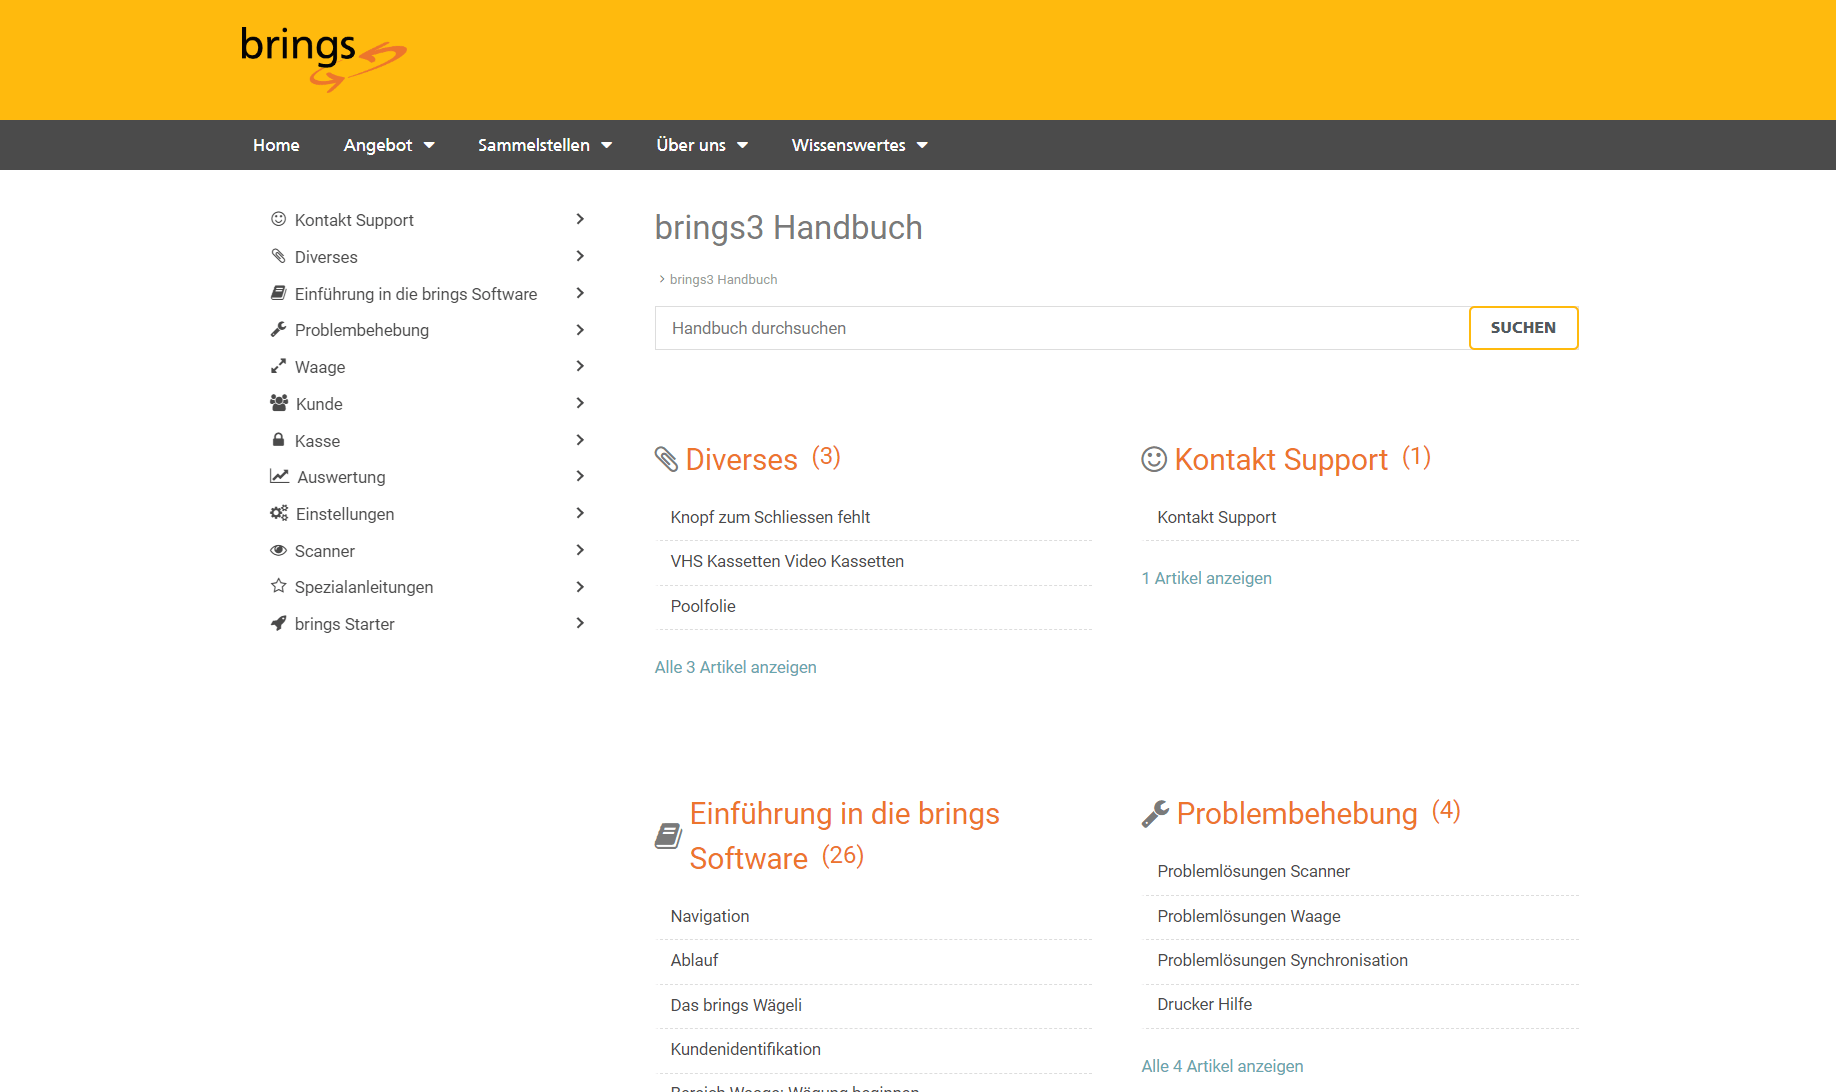Viewport: 1836px width, 1092px height.
Task: Expand the Kunde sidebar chevron
Action: [x=580, y=403]
